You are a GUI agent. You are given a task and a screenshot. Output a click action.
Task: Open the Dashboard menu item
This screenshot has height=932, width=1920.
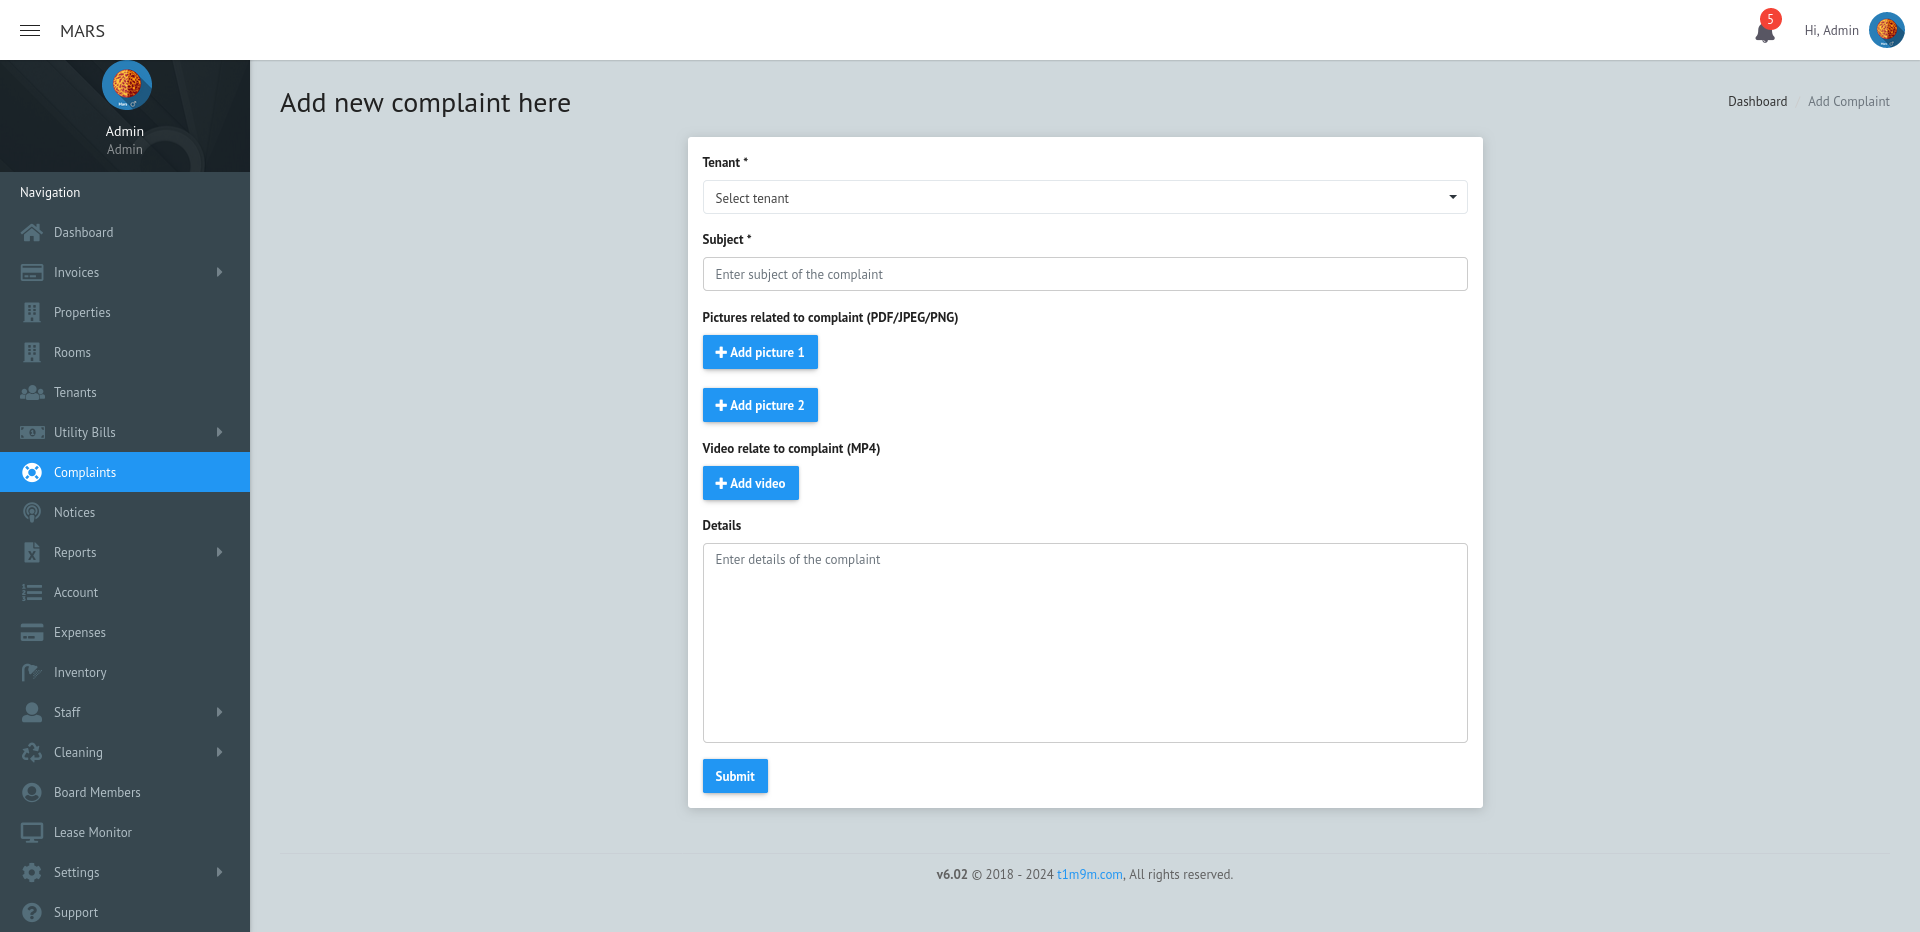click(125, 232)
